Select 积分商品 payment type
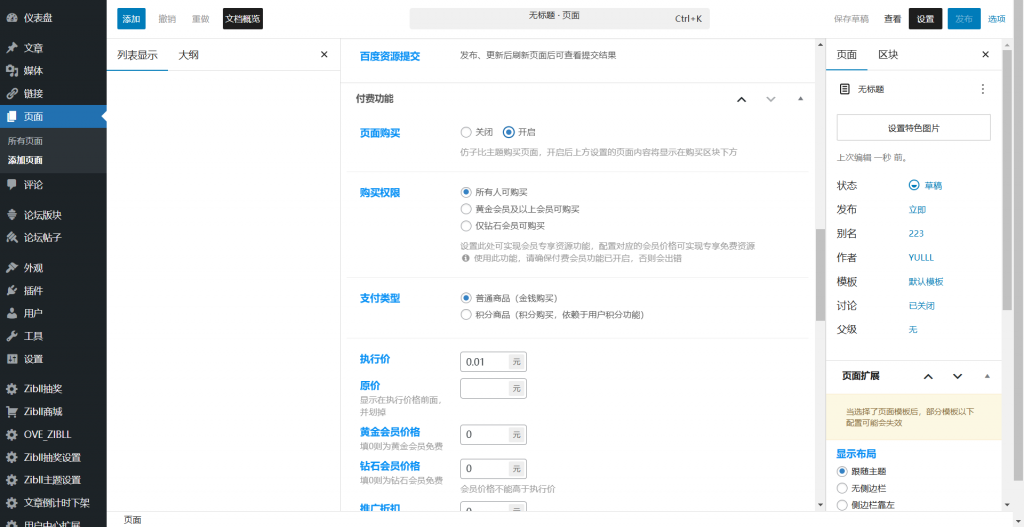The width and height of the screenshot is (1024, 527). coord(466,315)
